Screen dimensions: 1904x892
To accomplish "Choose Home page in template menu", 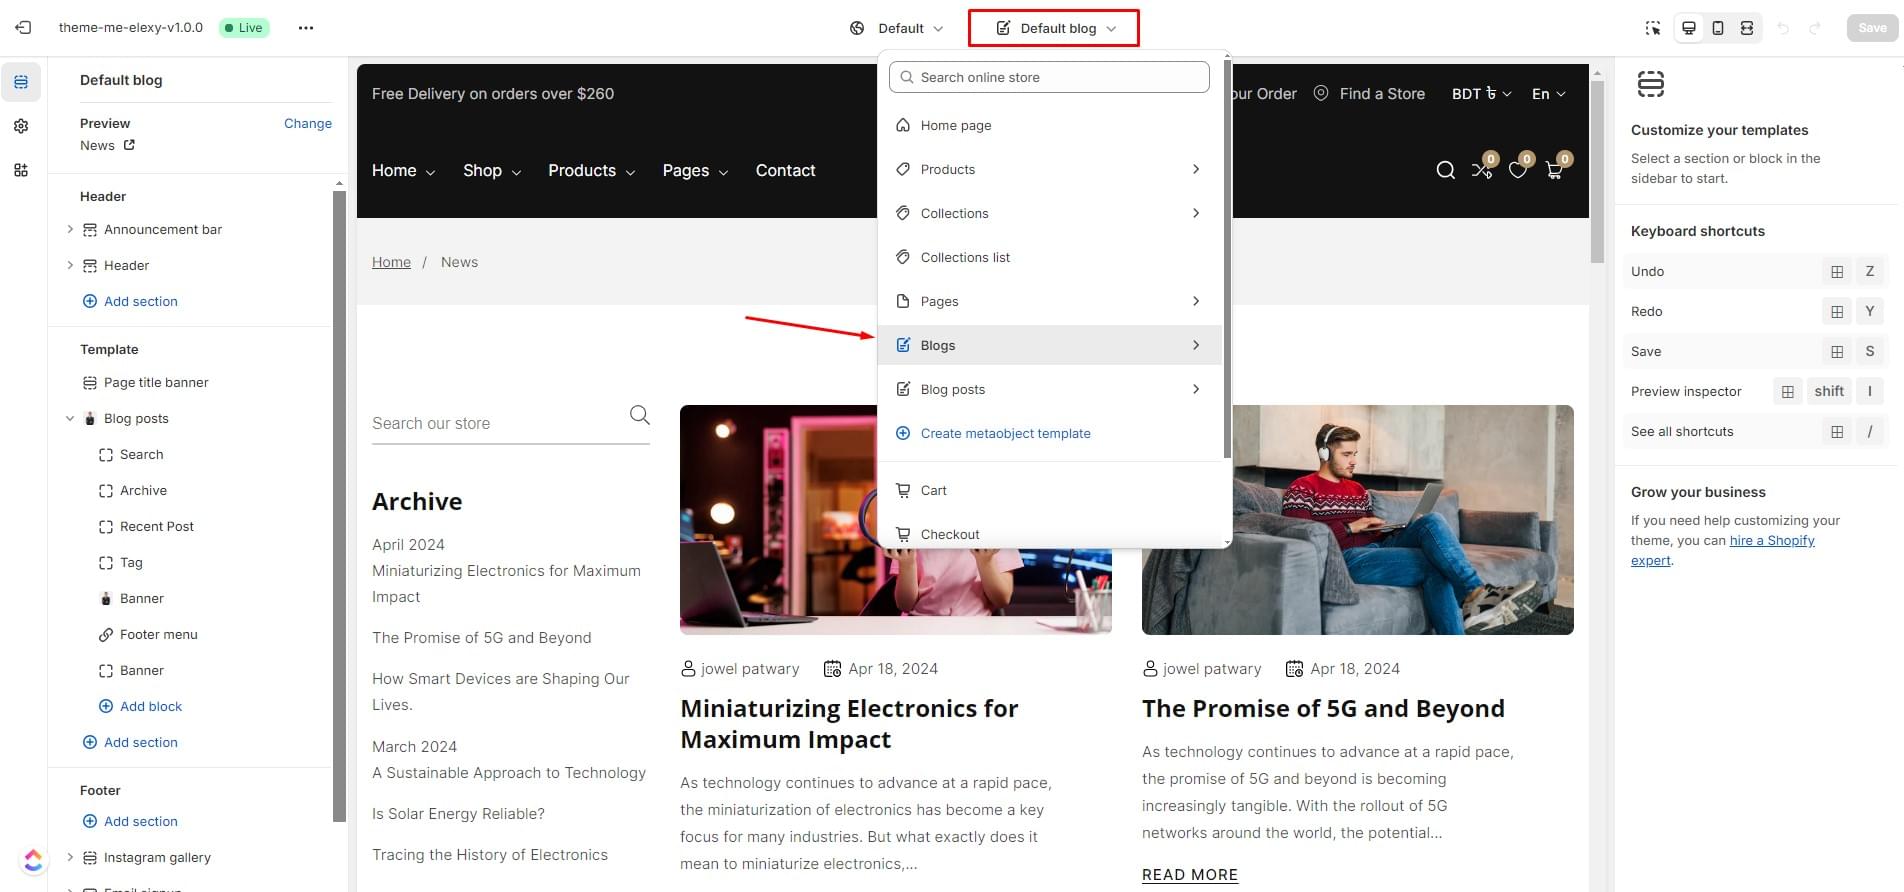I will [956, 125].
